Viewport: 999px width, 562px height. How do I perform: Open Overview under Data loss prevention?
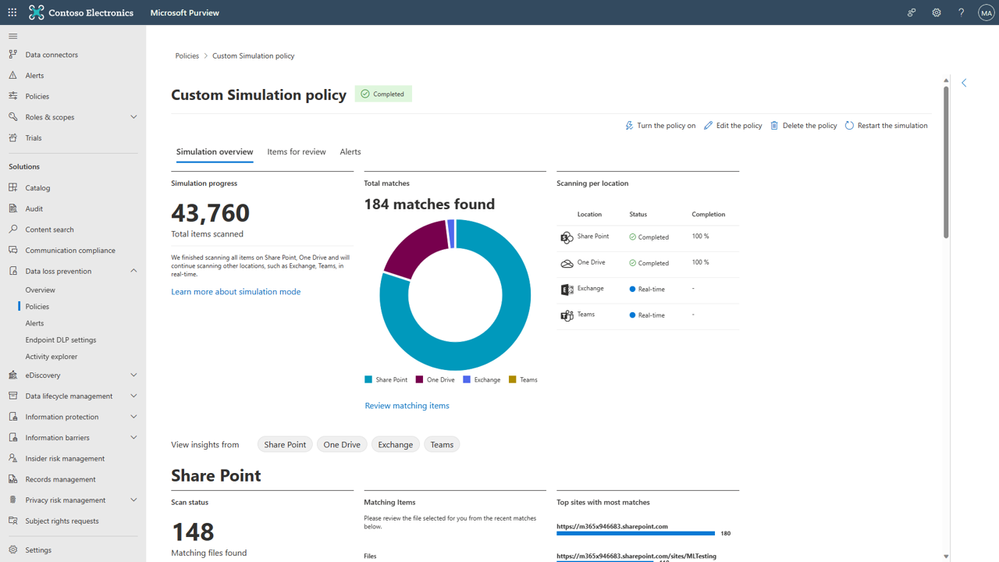(x=40, y=290)
